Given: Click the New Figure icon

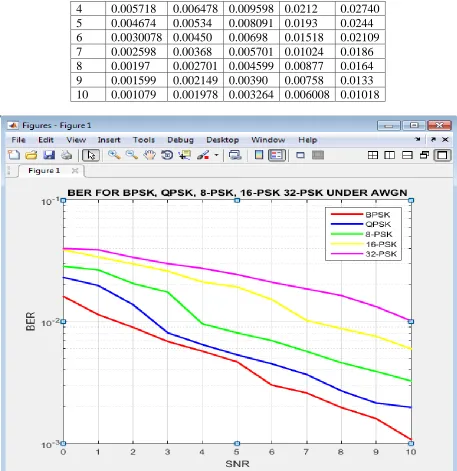Looking at the screenshot, I should tap(14, 155).
